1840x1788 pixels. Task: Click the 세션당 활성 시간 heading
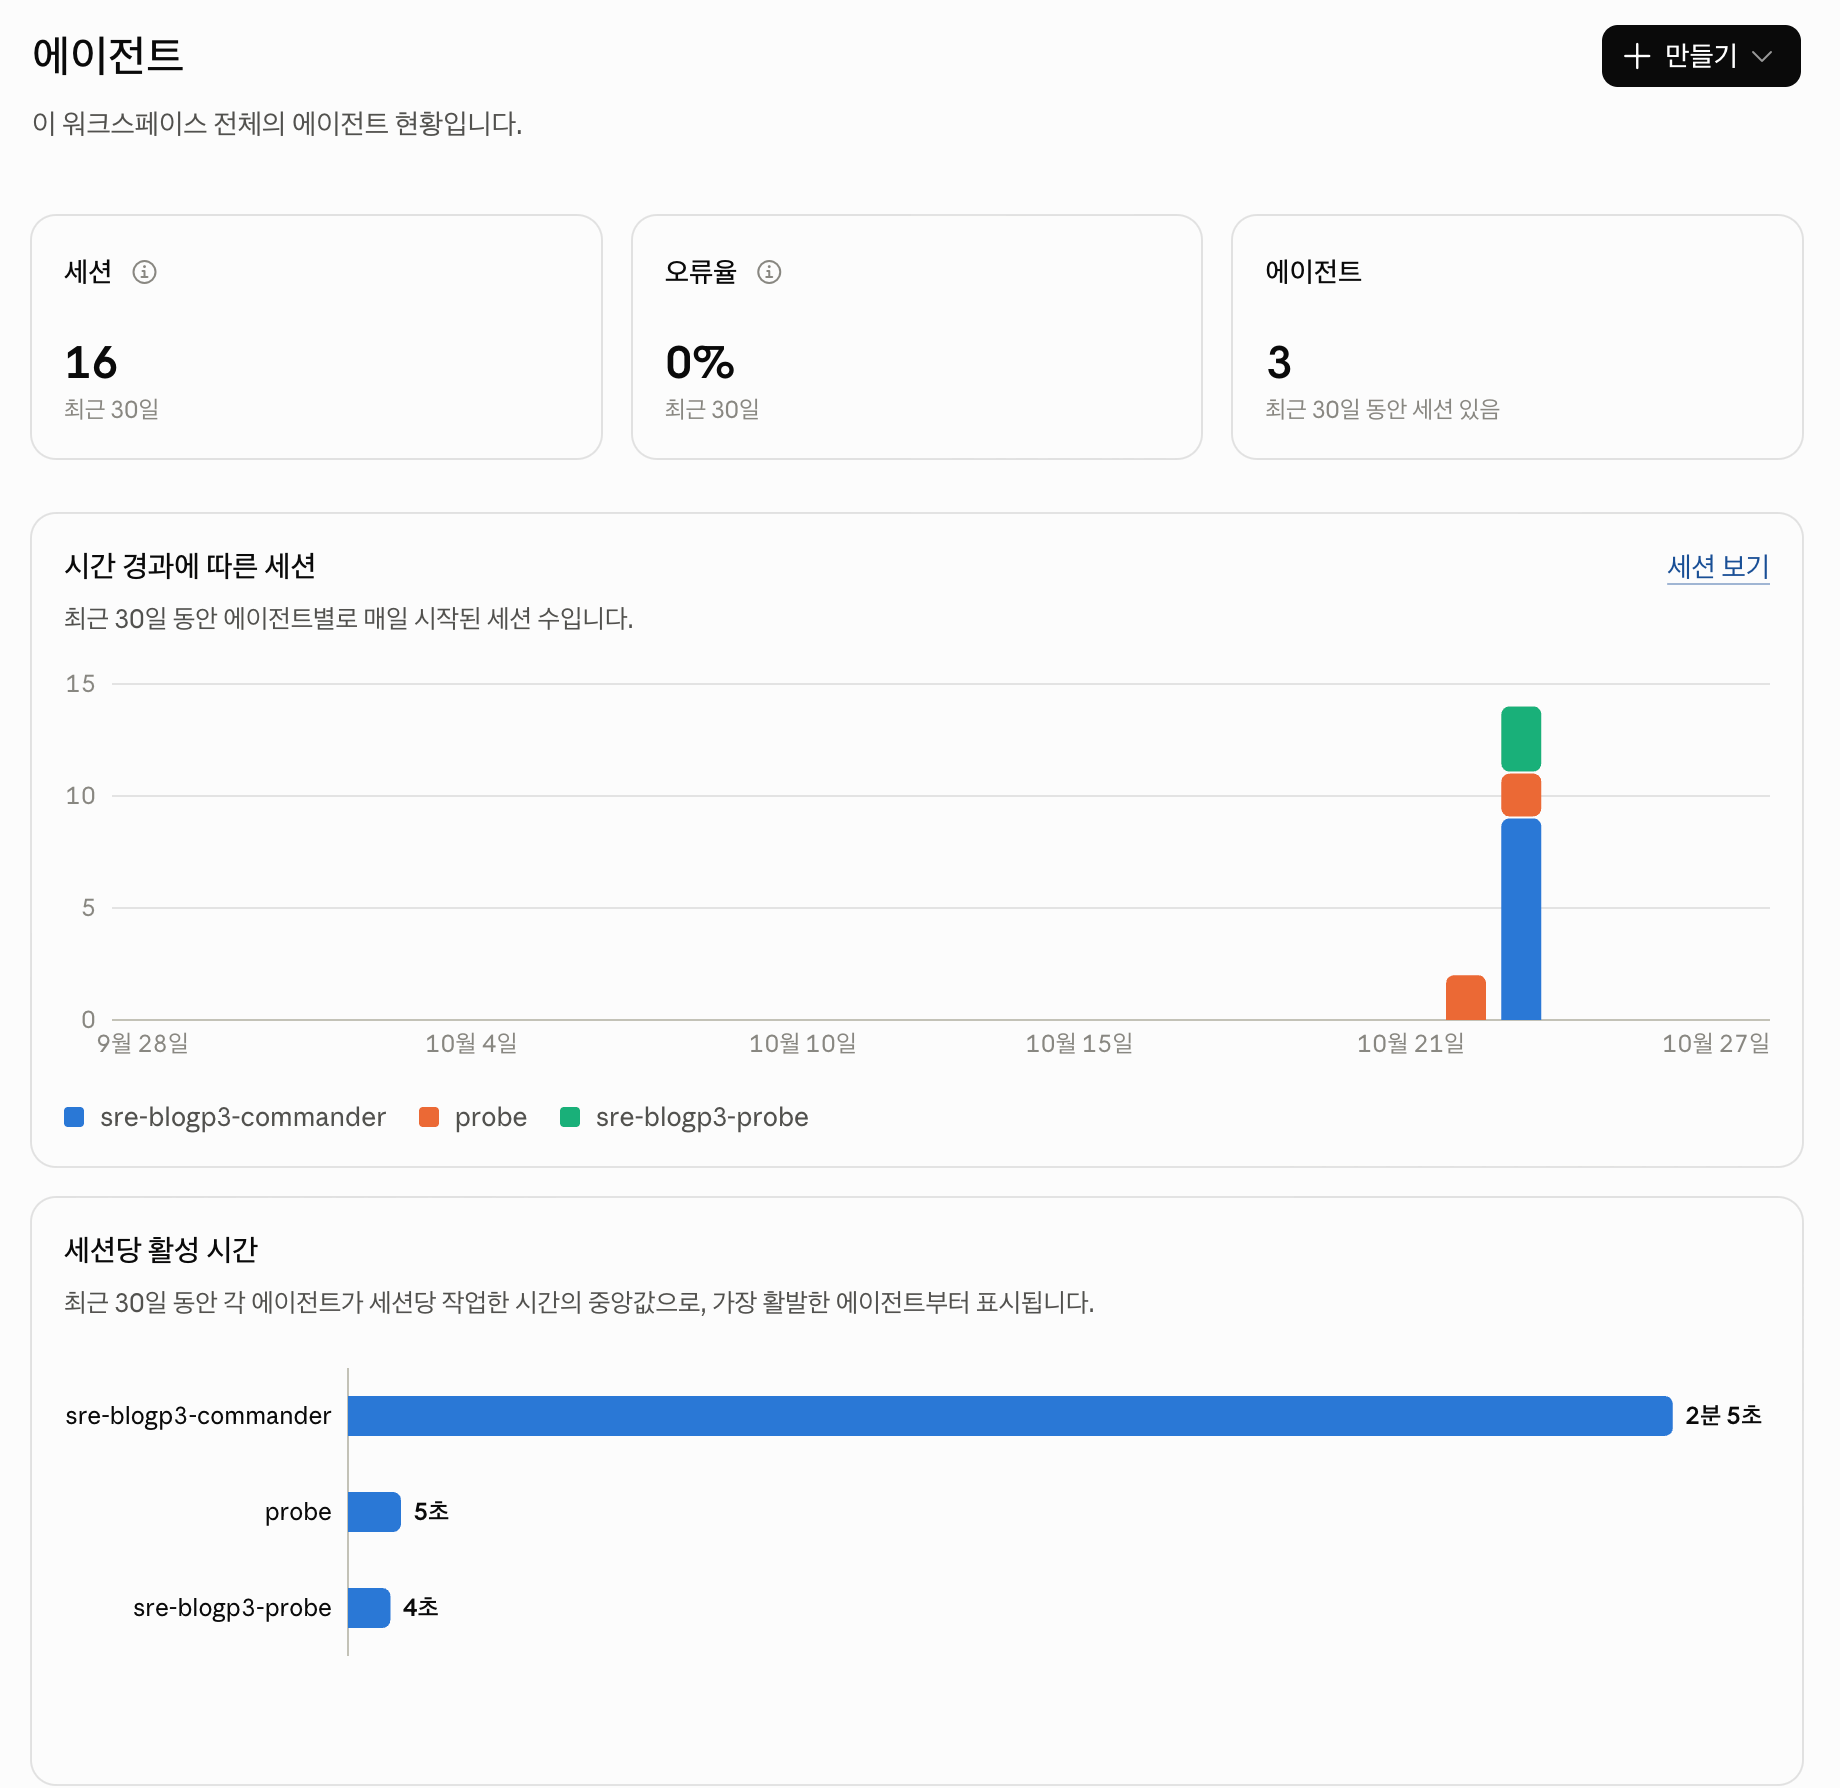tap(161, 1250)
